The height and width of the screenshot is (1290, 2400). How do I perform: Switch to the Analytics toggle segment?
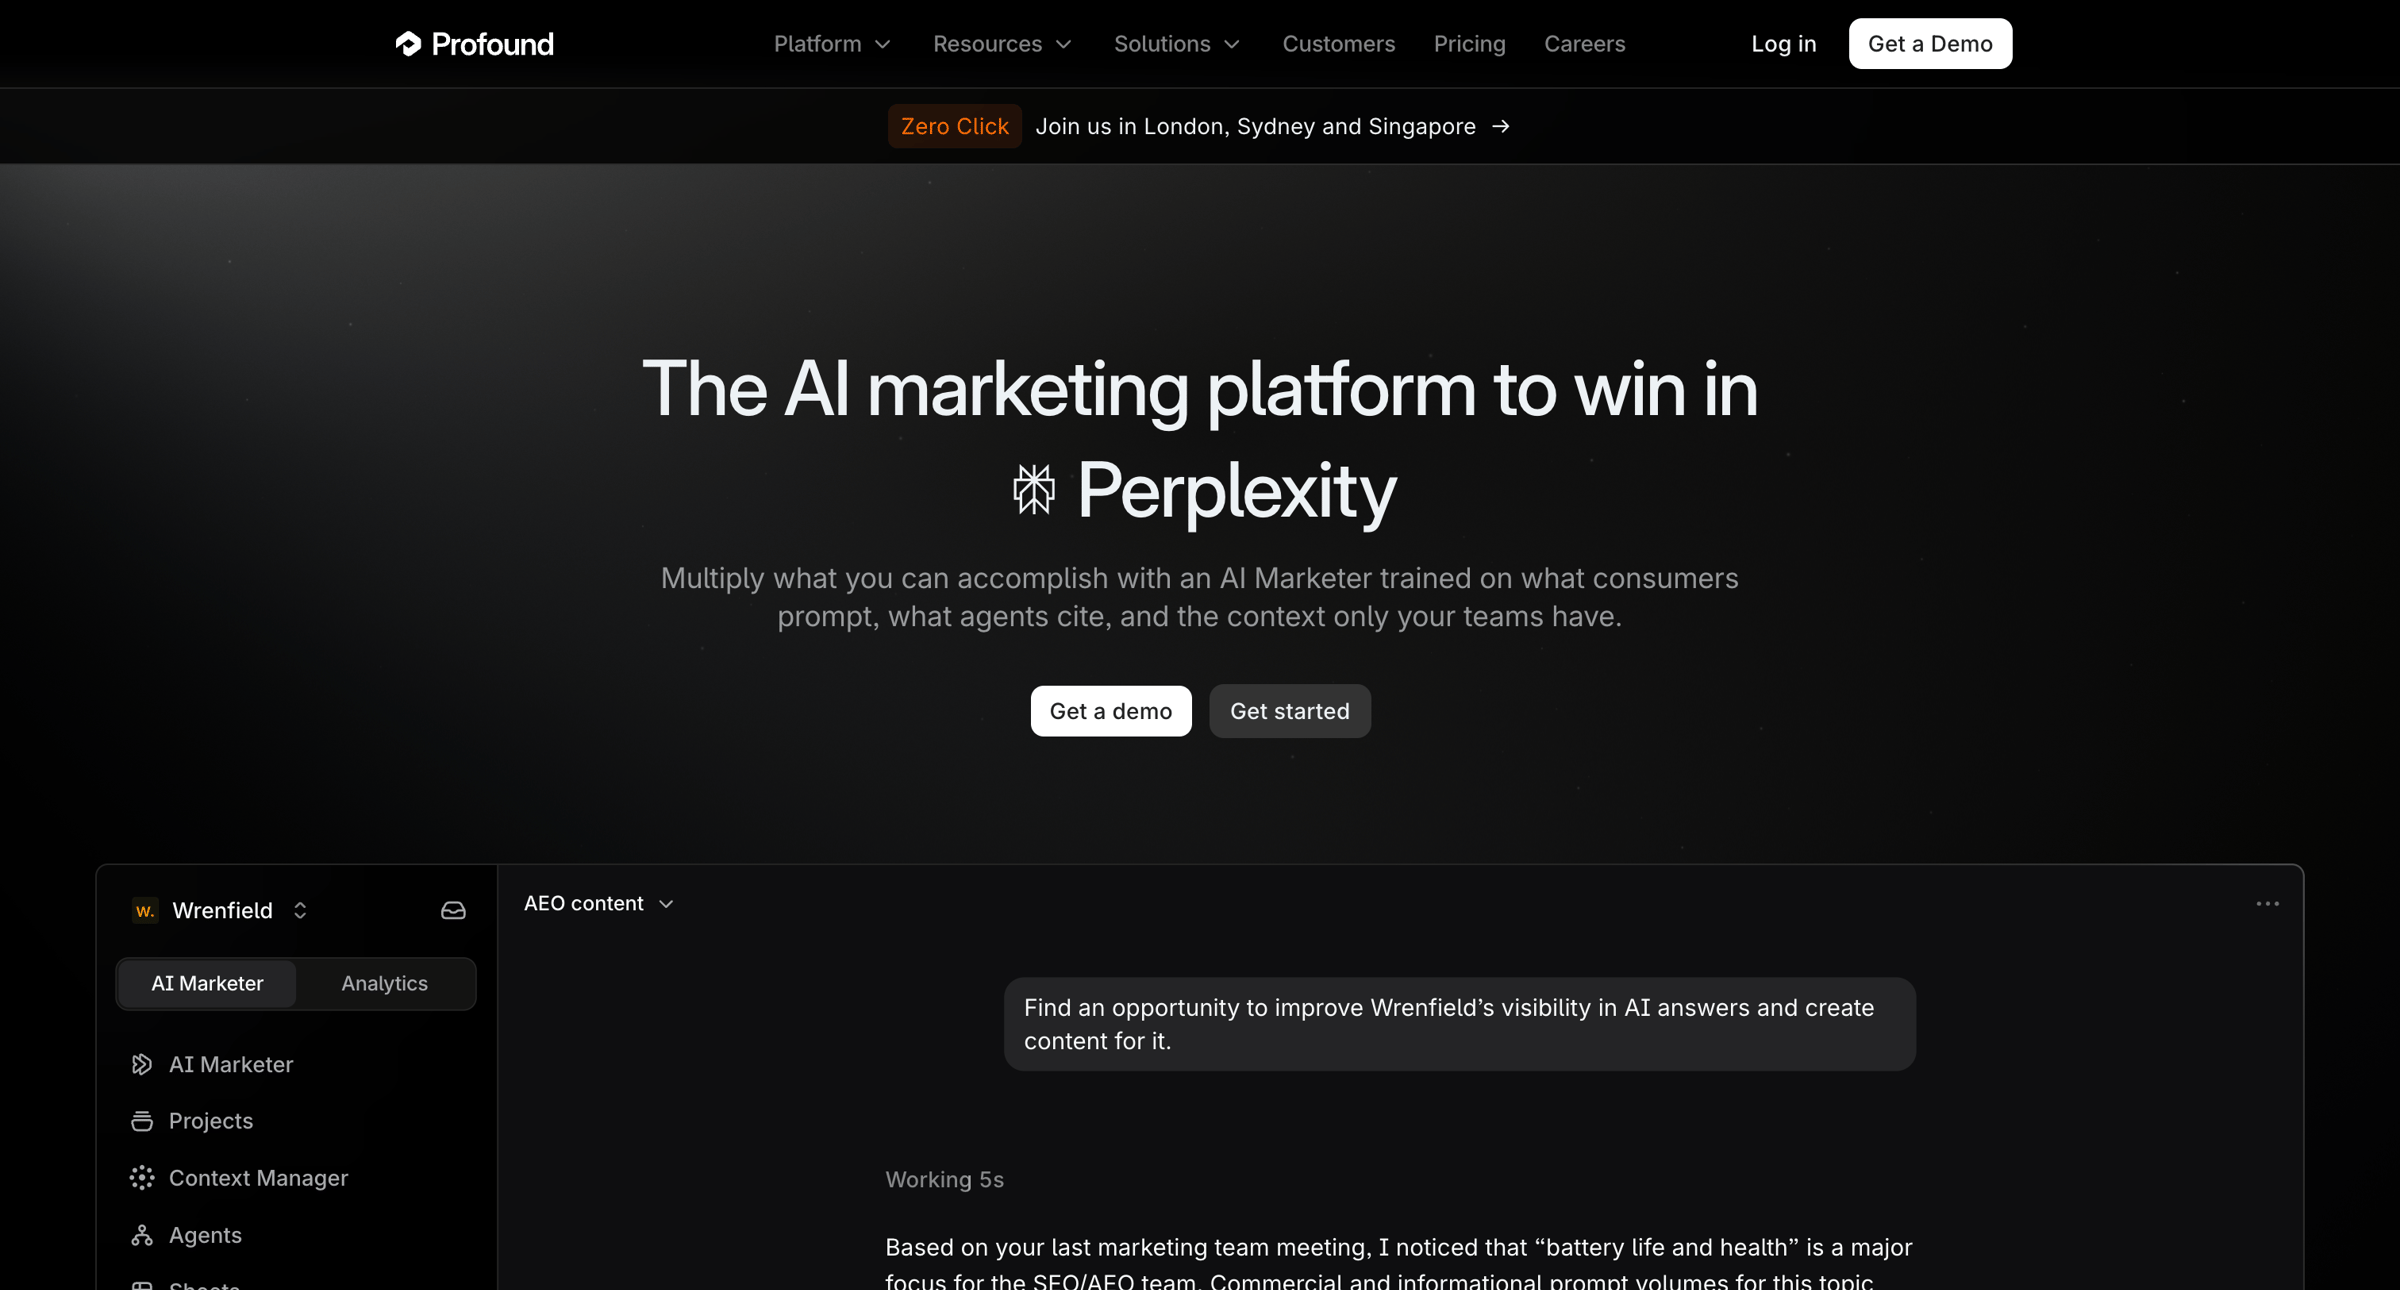tap(384, 983)
